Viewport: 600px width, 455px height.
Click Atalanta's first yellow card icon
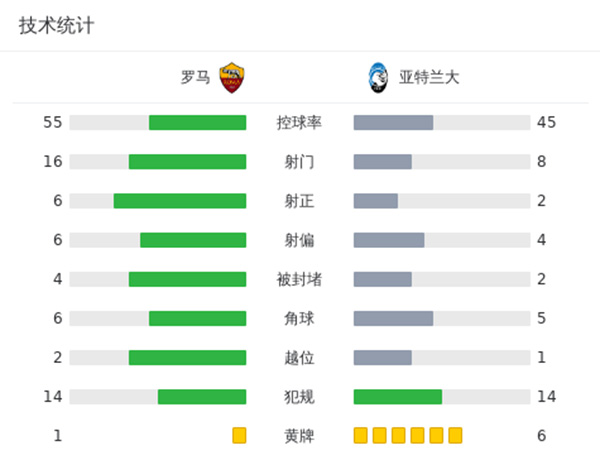pyautogui.click(x=360, y=435)
